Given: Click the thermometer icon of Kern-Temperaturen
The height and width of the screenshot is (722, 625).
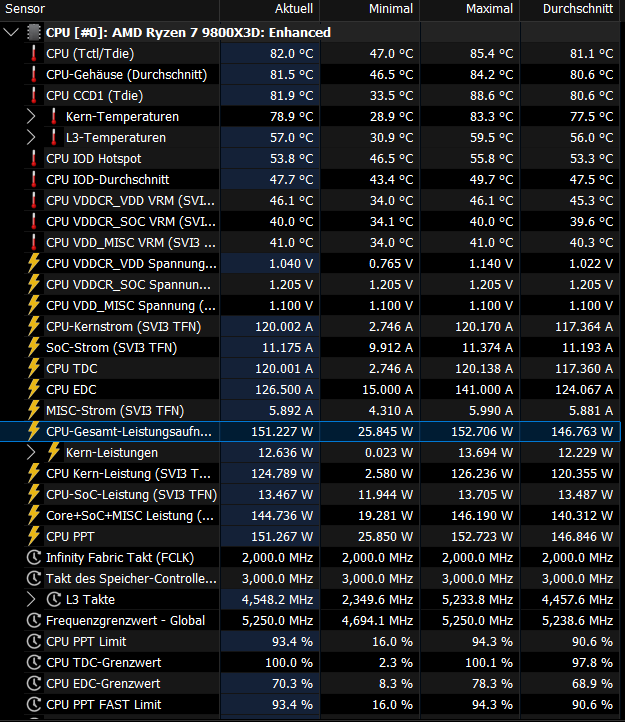Looking at the screenshot, I should (x=53, y=116).
